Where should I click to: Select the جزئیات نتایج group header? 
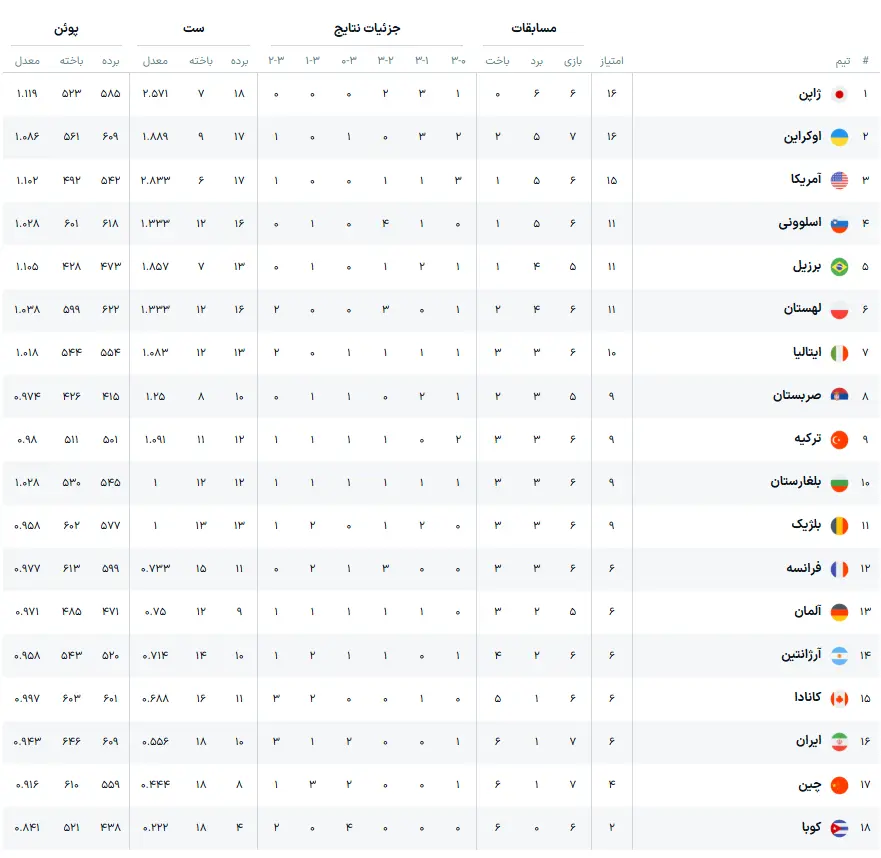(367, 28)
